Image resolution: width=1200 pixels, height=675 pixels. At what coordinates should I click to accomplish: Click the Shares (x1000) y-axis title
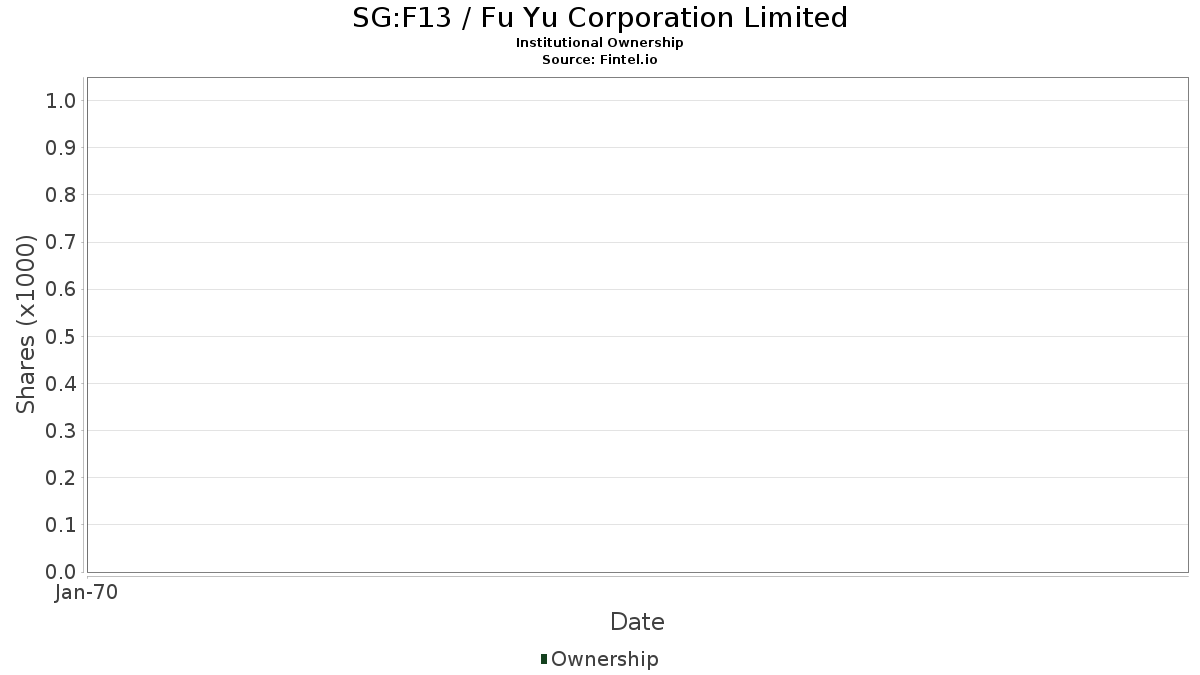(27, 324)
